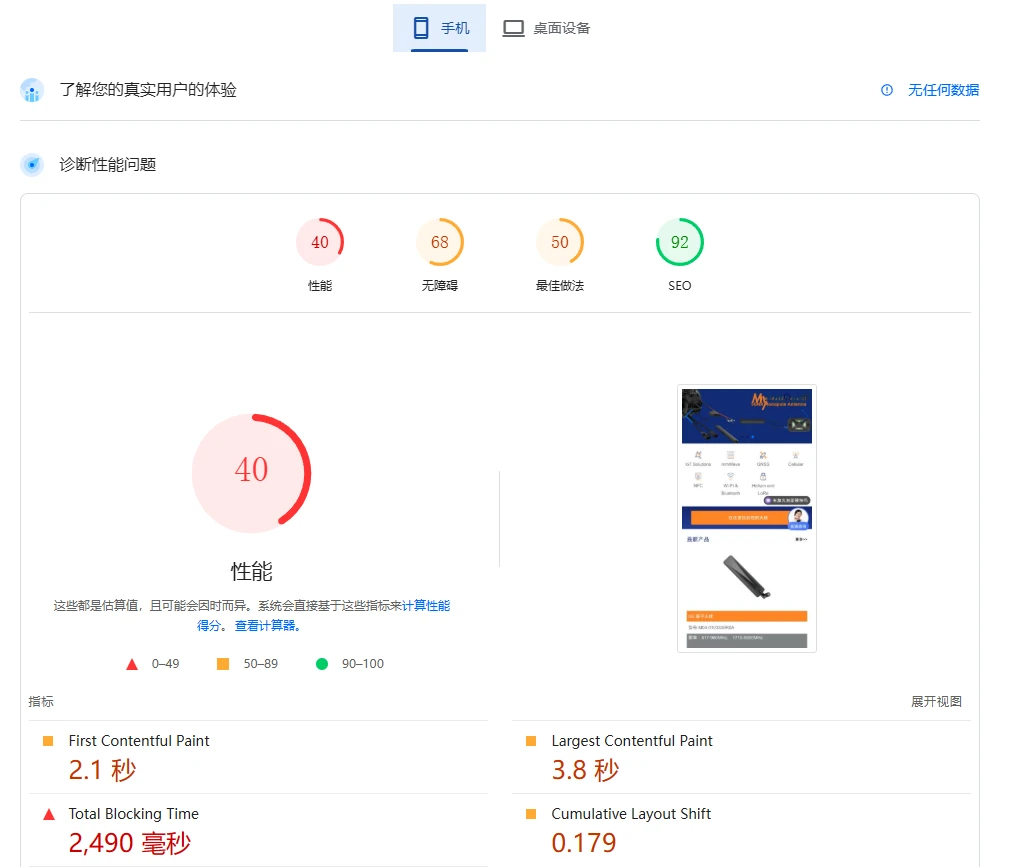Open the 查看计算器 link
The height and width of the screenshot is (867, 1015).
(266, 626)
